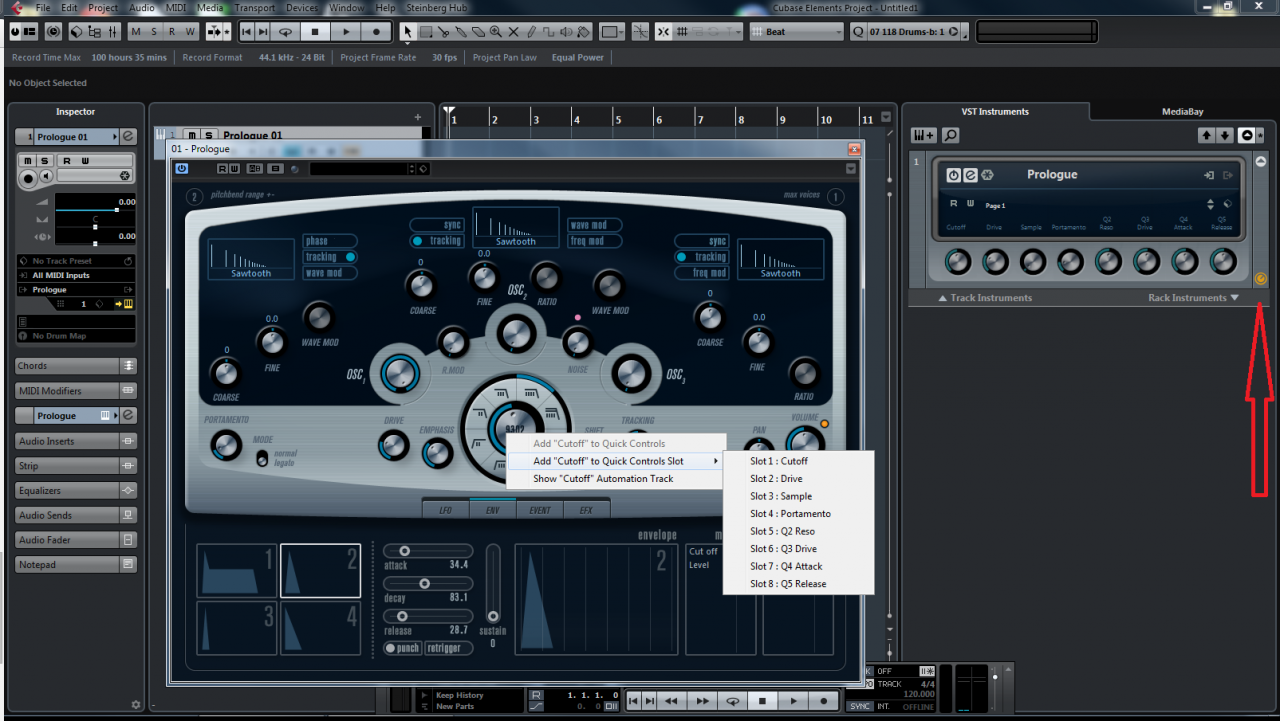Open the Transport menu
Image resolution: width=1280 pixels, height=721 pixels.
tap(254, 7)
